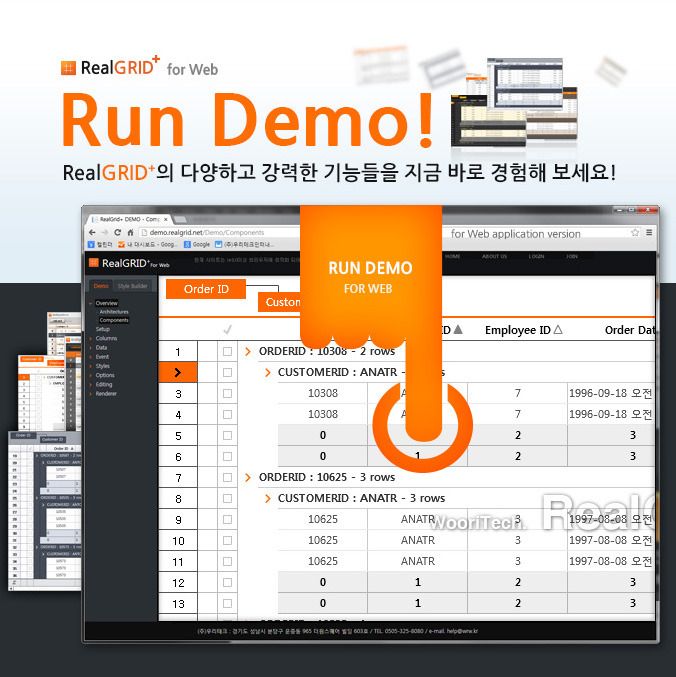The width and height of the screenshot is (676, 677).
Task: Click the browser forward arrow
Action: click(105, 232)
